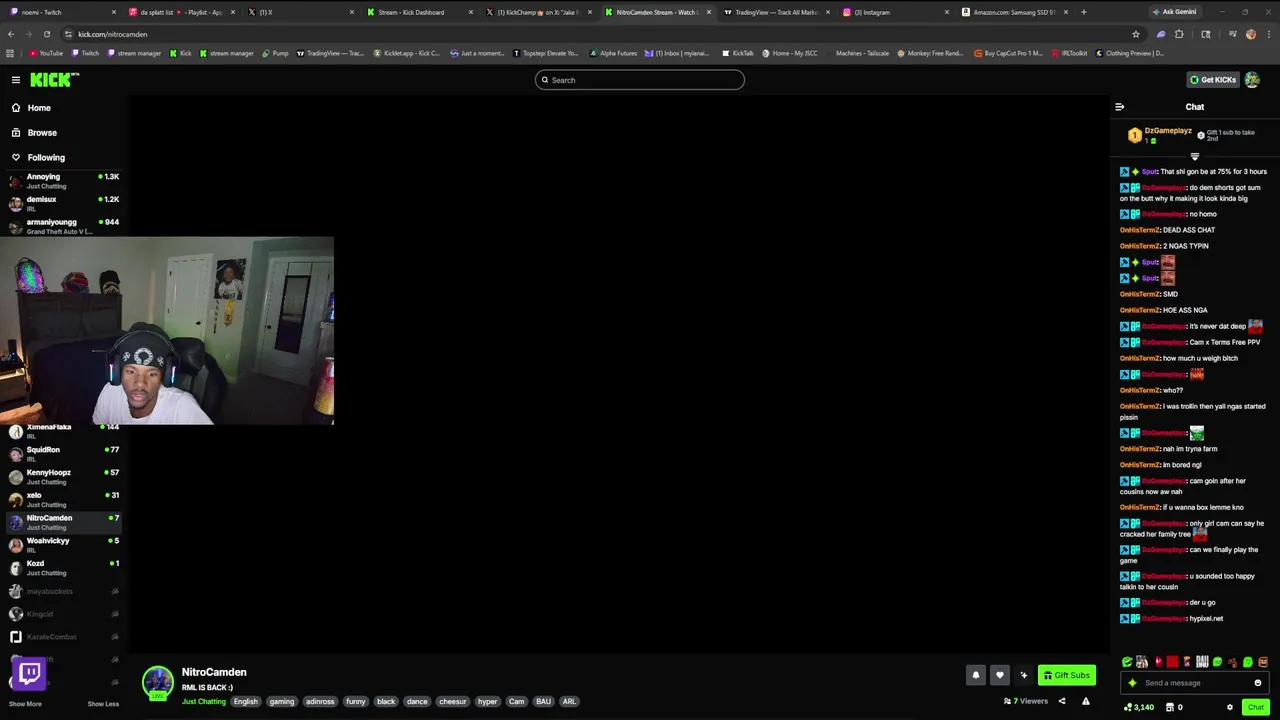Open chat settings gear icon

(1230, 707)
